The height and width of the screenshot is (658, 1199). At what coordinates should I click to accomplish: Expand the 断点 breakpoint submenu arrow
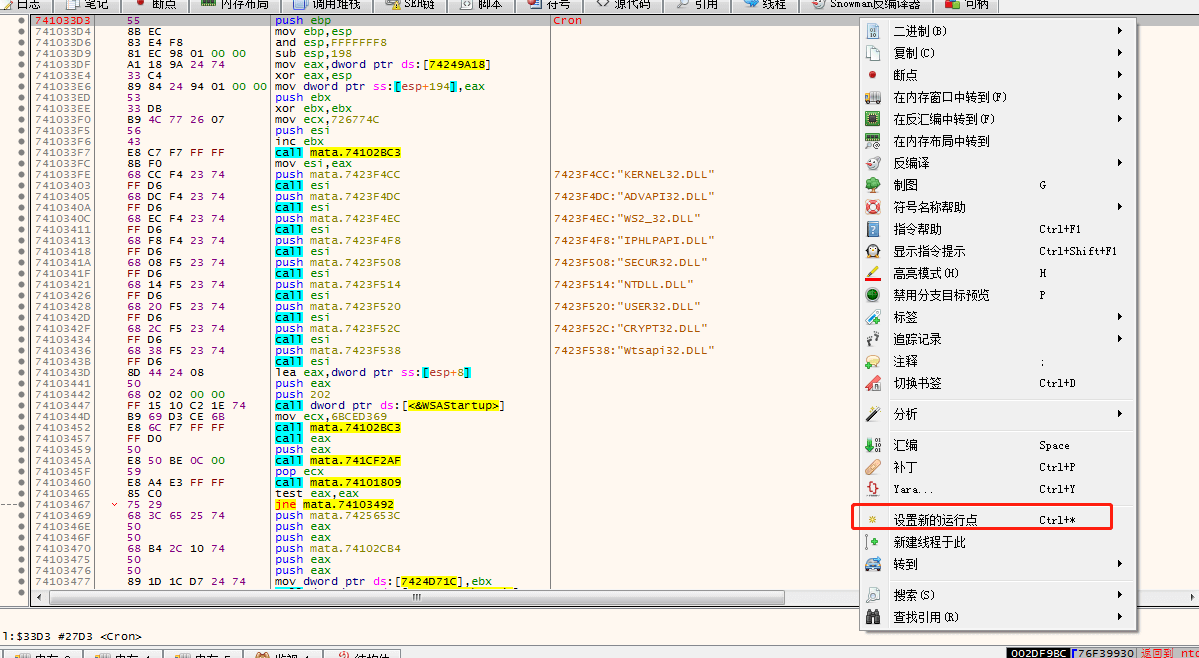click(x=1119, y=75)
